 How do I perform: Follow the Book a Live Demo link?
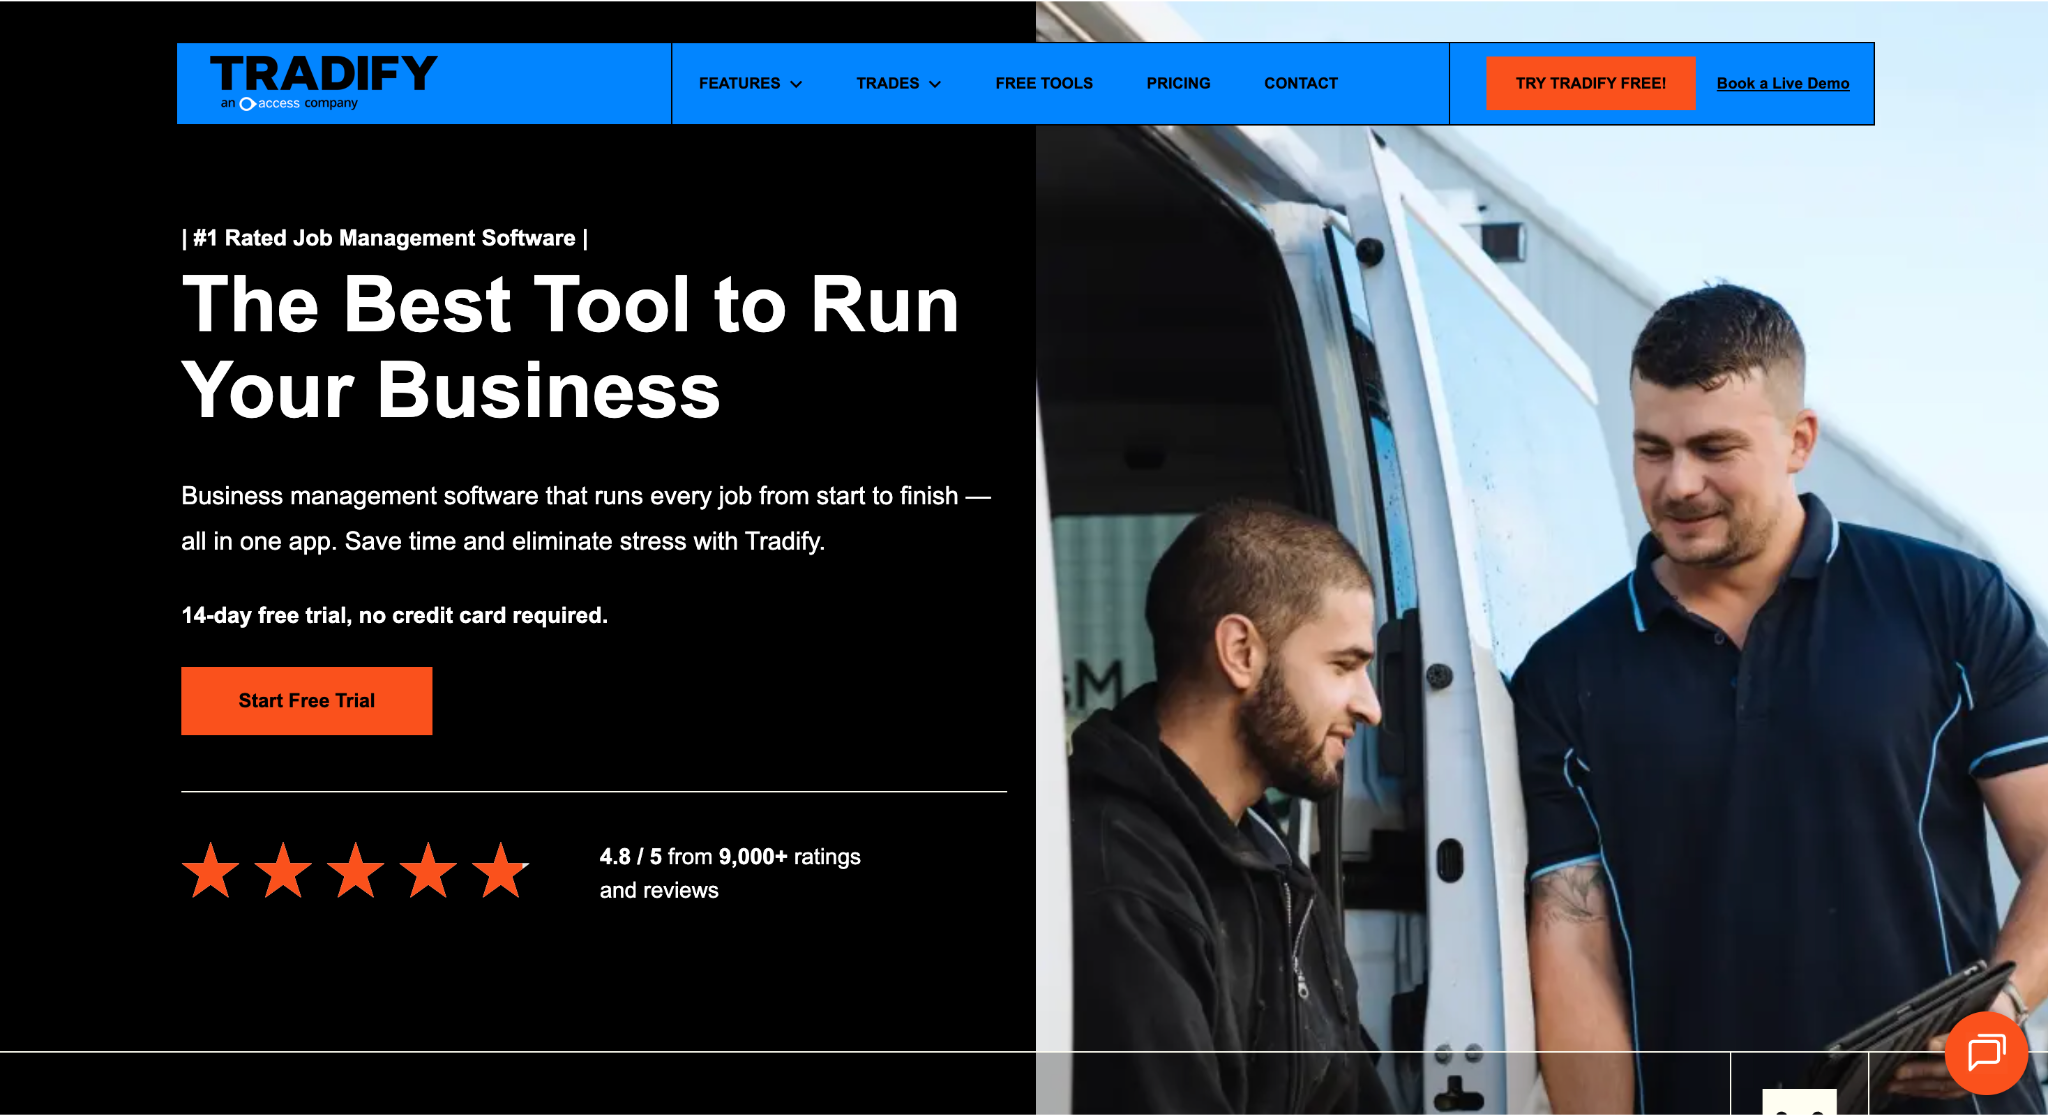pos(1783,83)
